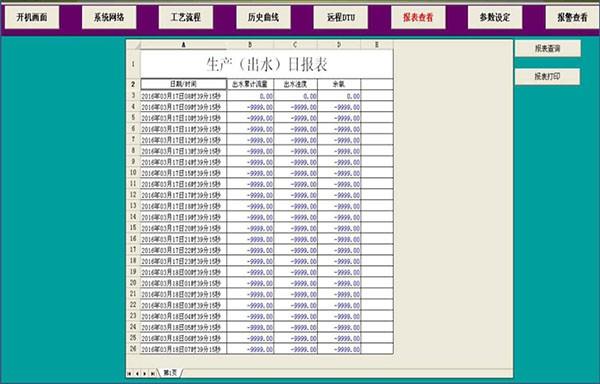
Task: Select row 10 header
Action: click(x=133, y=172)
